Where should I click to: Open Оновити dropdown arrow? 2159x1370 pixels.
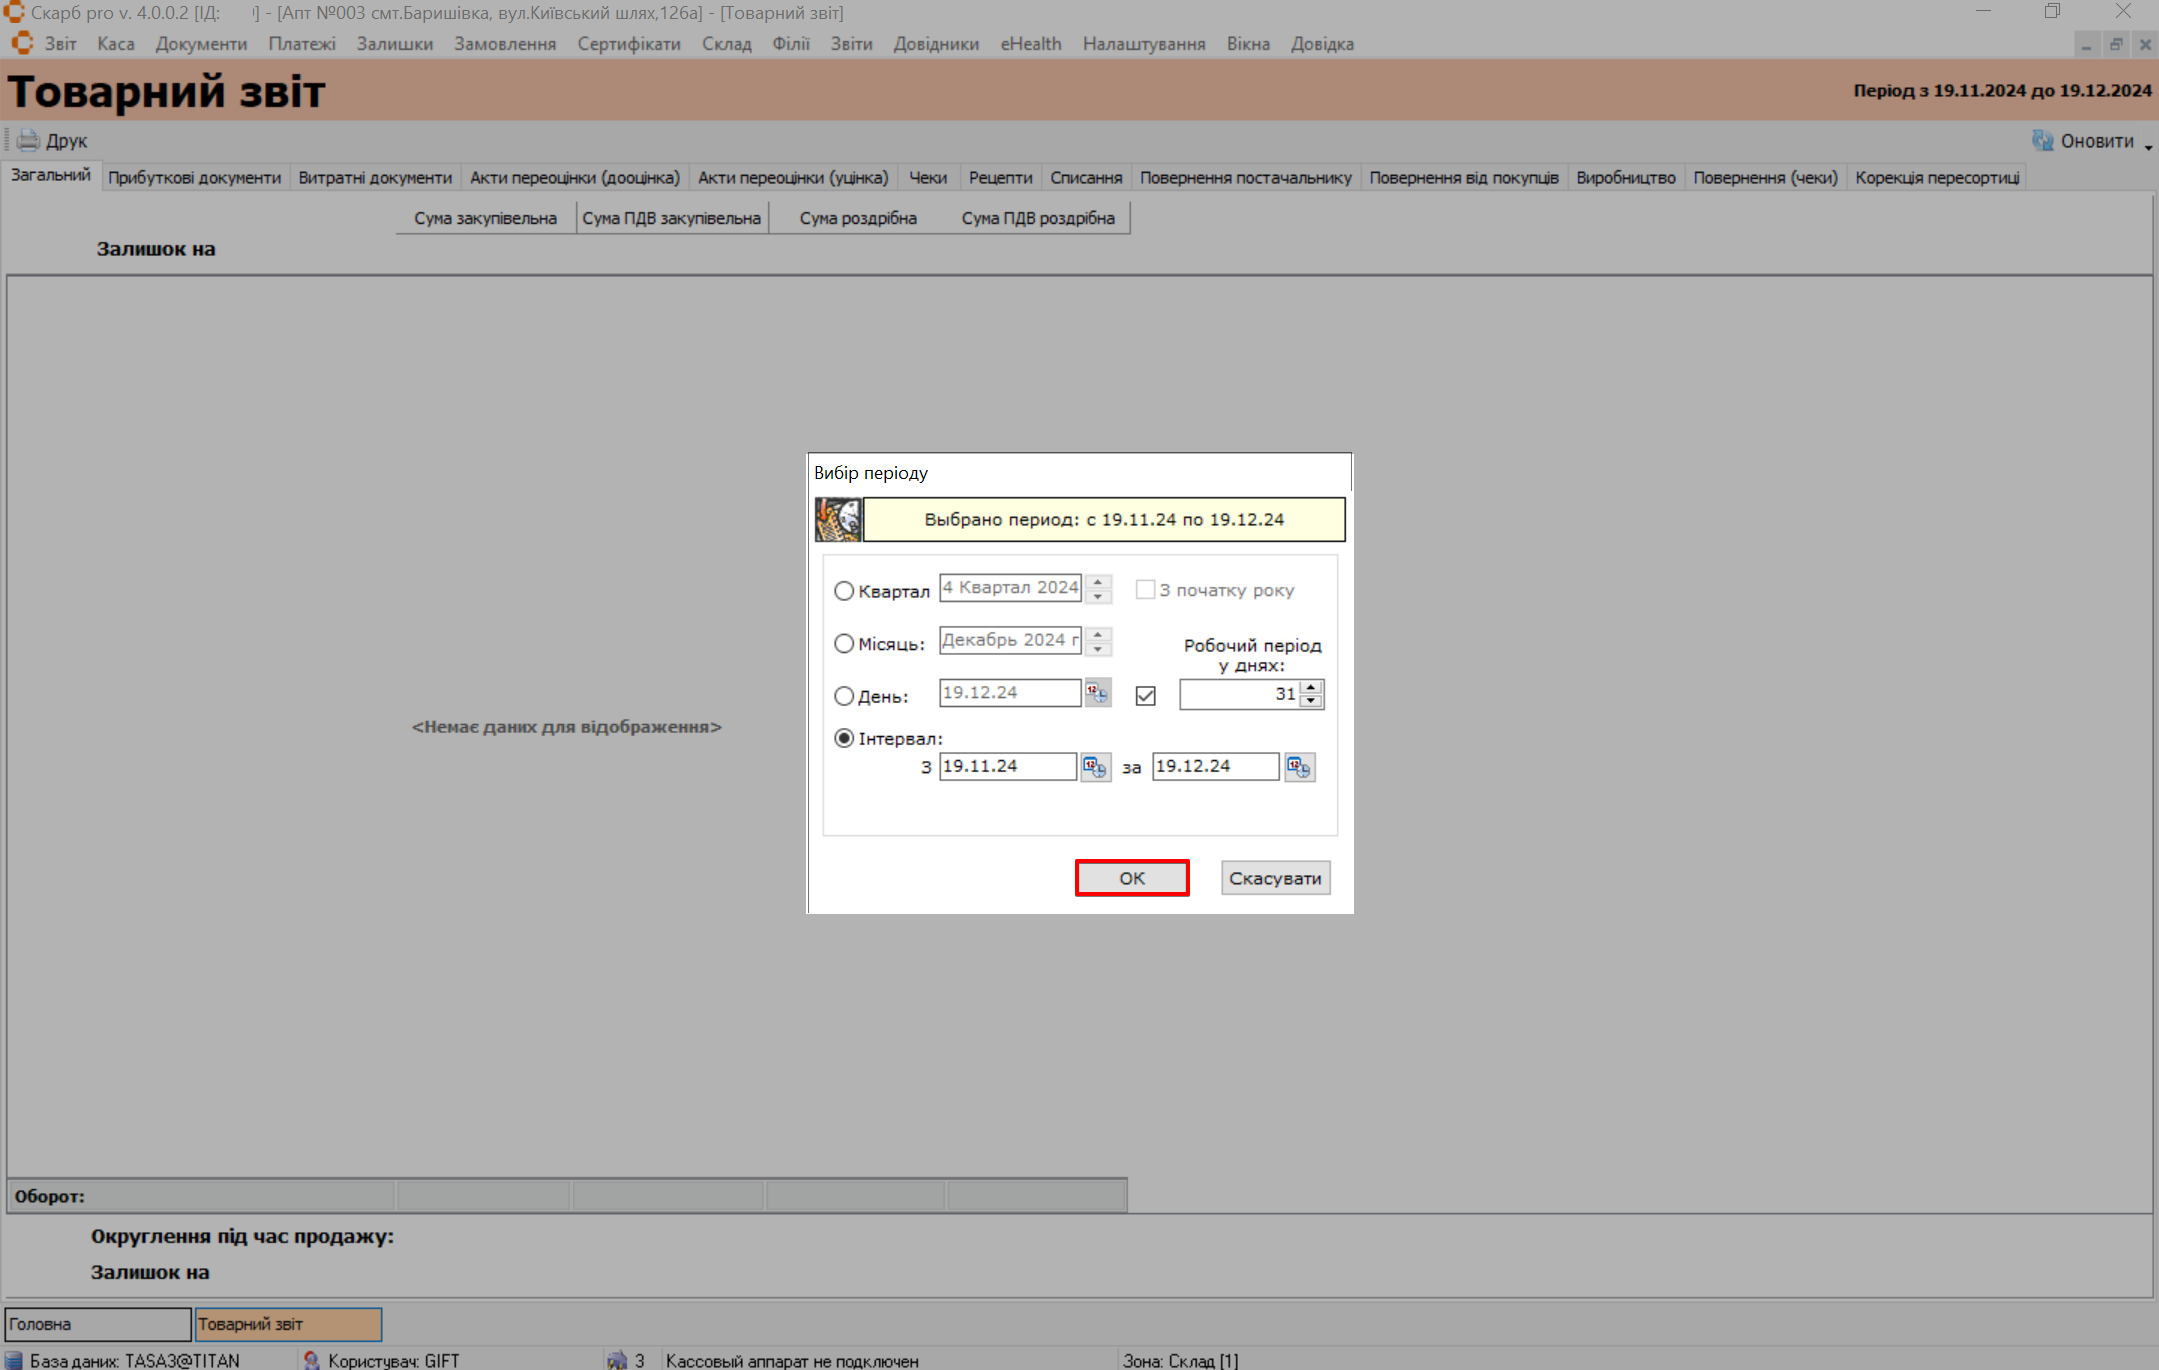coord(2148,146)
